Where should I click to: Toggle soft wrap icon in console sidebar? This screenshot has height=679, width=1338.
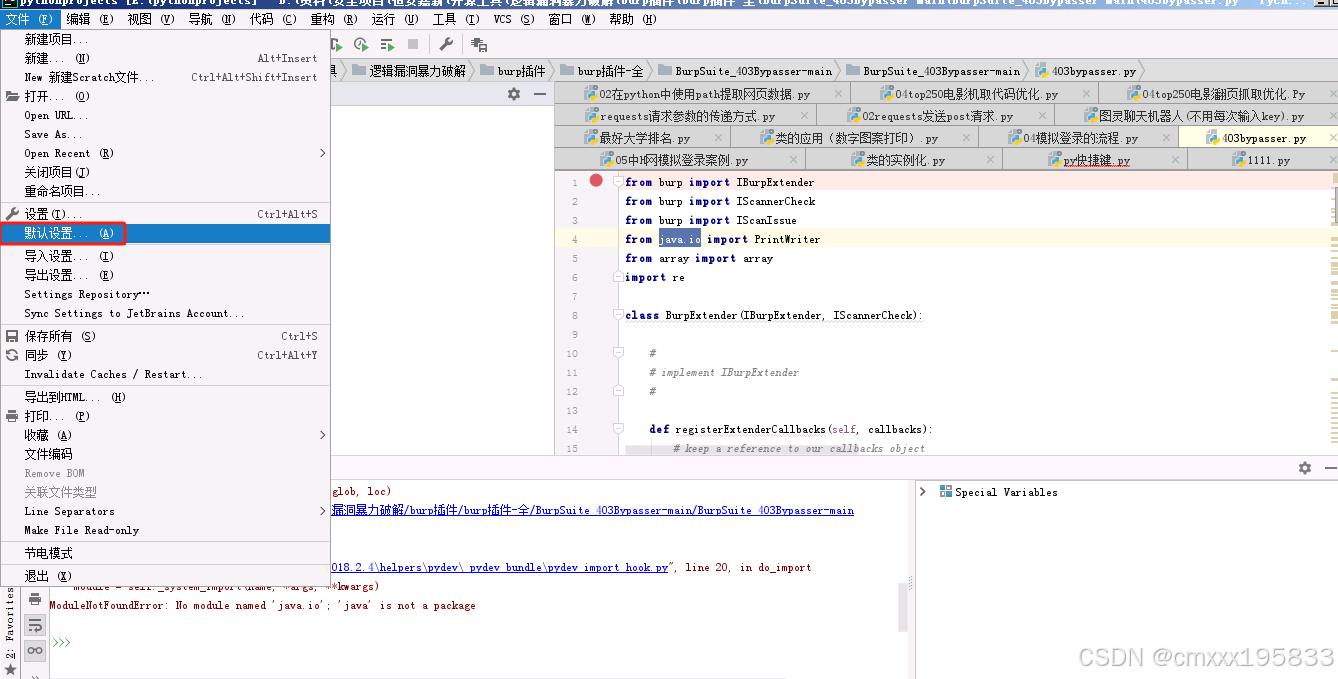34,624
